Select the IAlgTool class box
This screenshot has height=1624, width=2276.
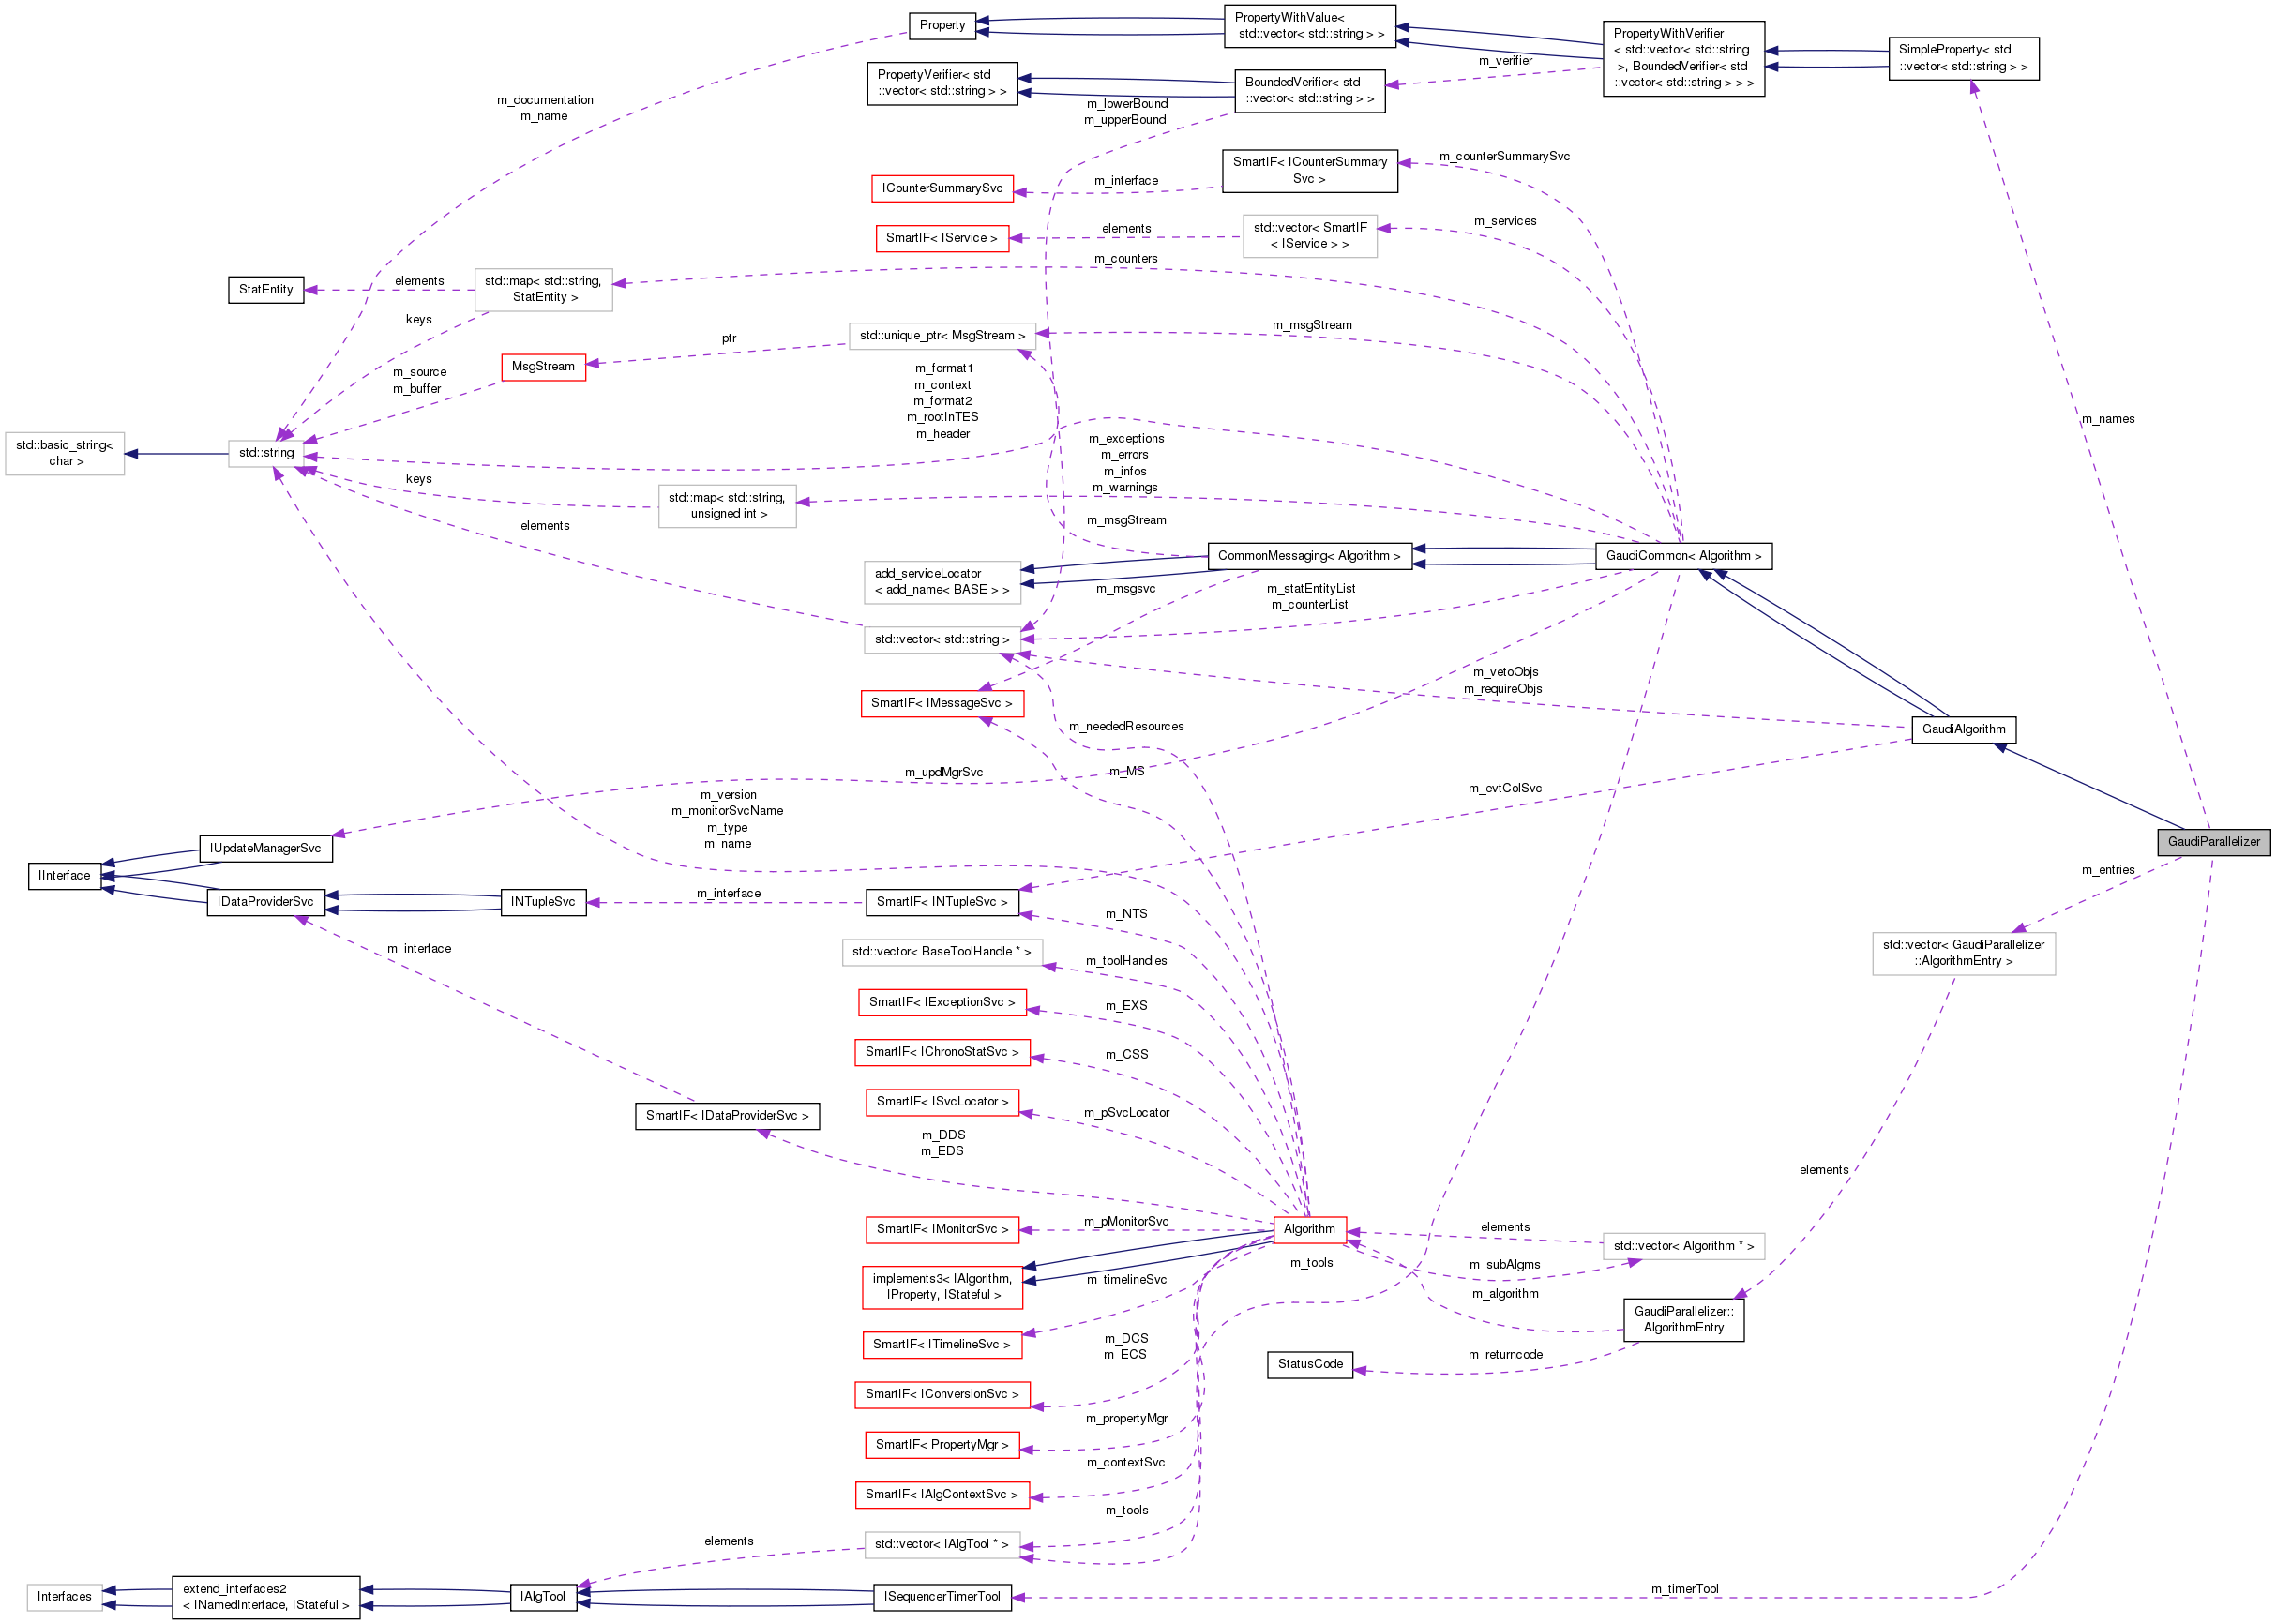[542, 1596]
